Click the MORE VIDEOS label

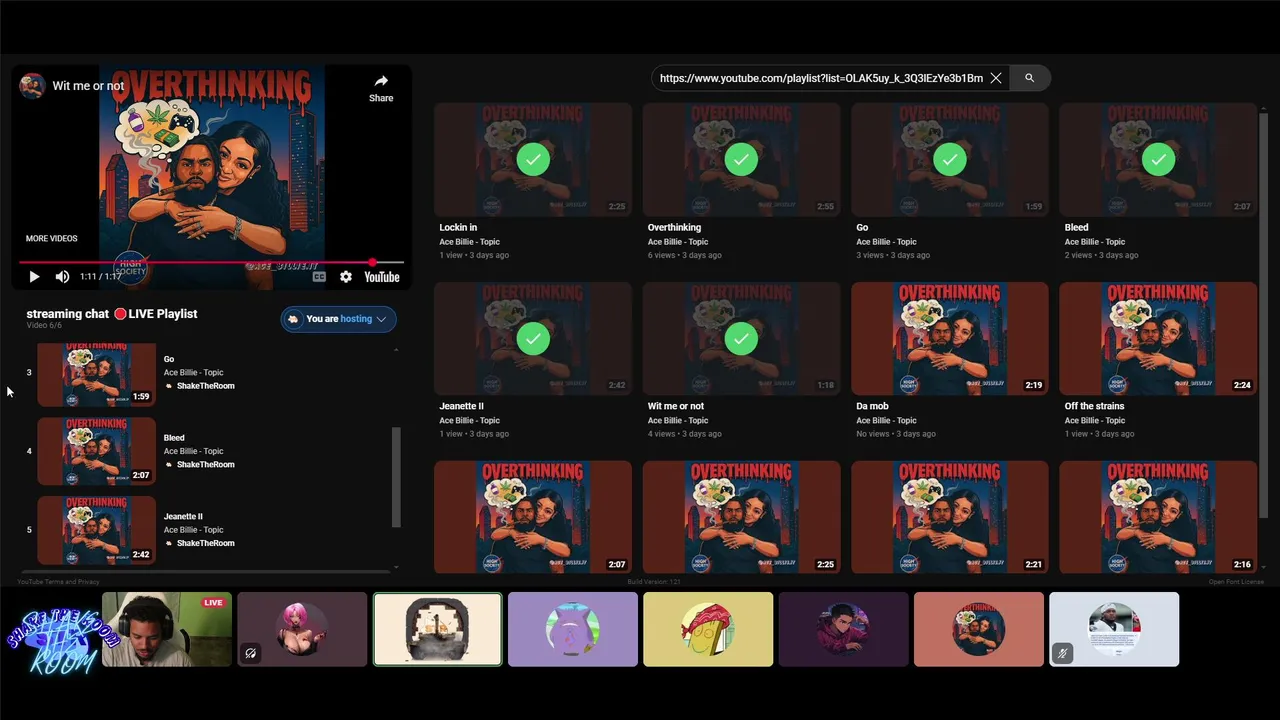(51, 239)
